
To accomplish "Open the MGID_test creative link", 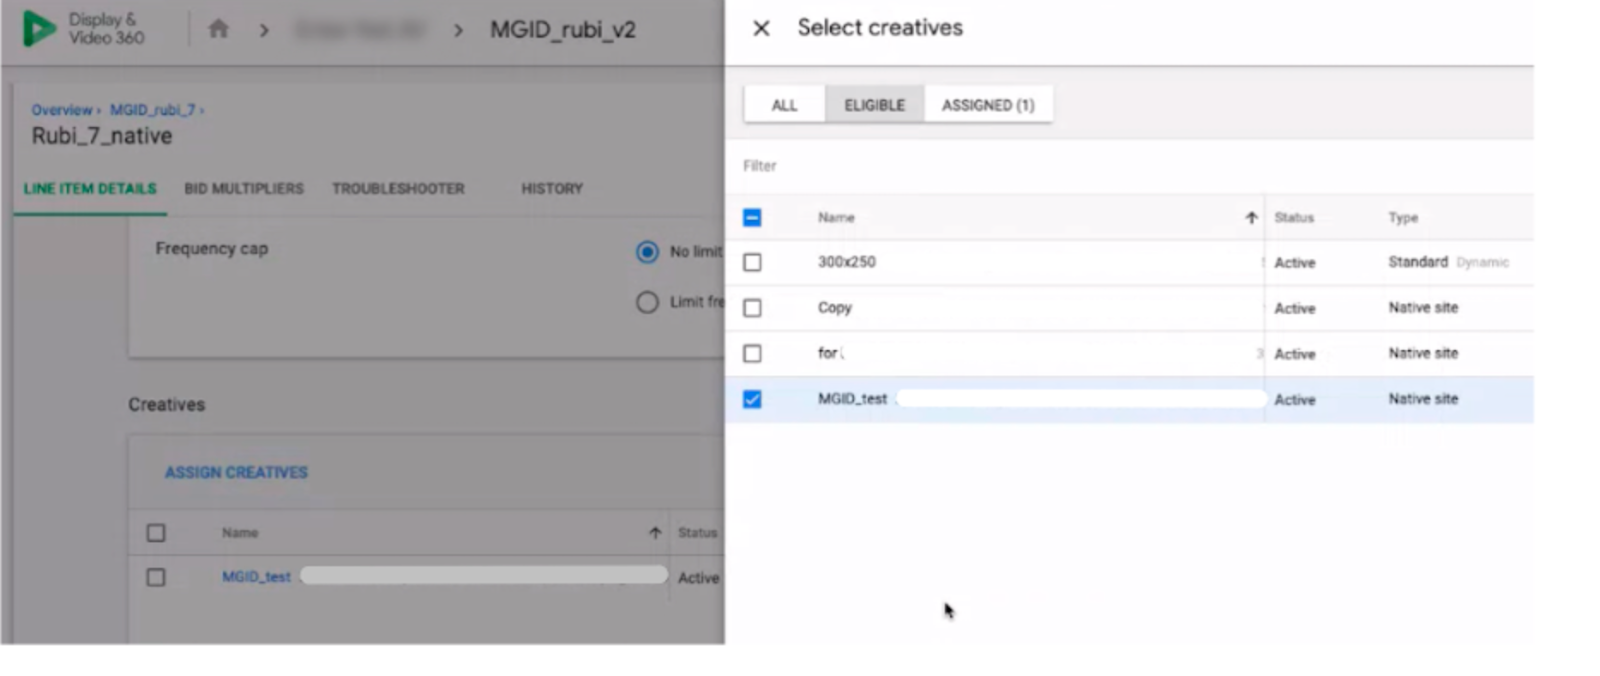I will (x=256, y=577).
